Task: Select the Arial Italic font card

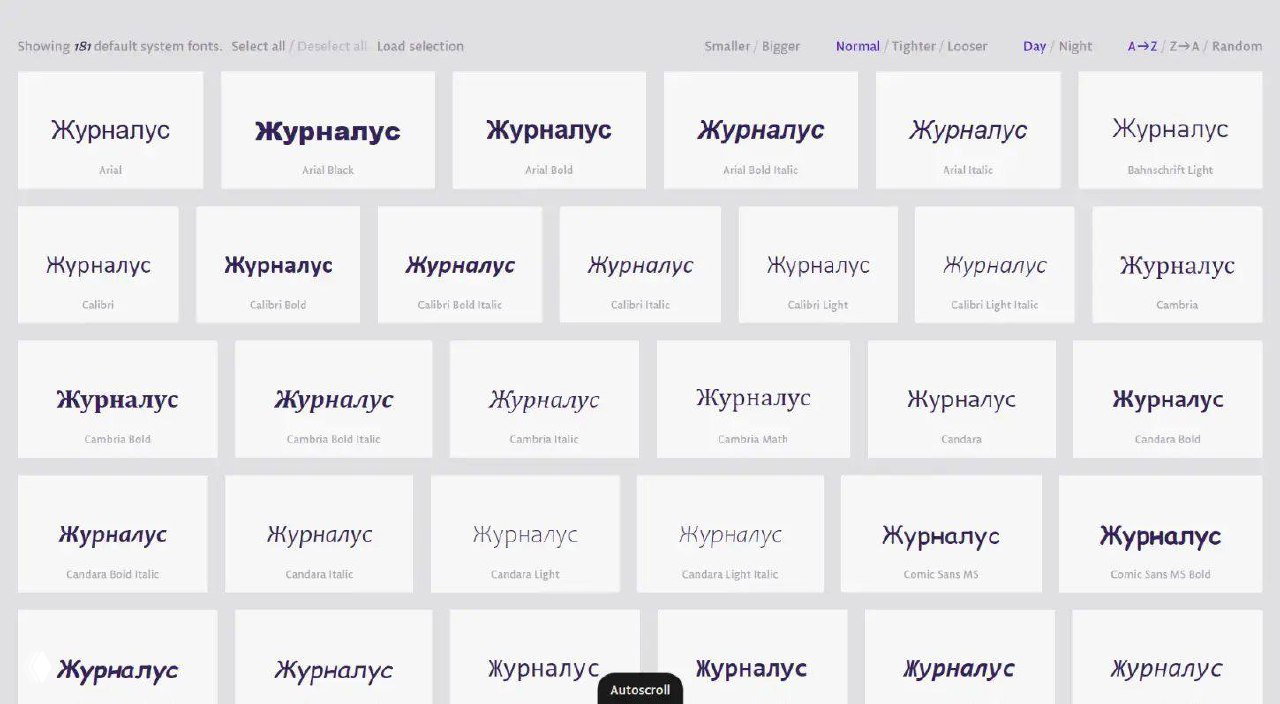Action: [x=968, y=130]
